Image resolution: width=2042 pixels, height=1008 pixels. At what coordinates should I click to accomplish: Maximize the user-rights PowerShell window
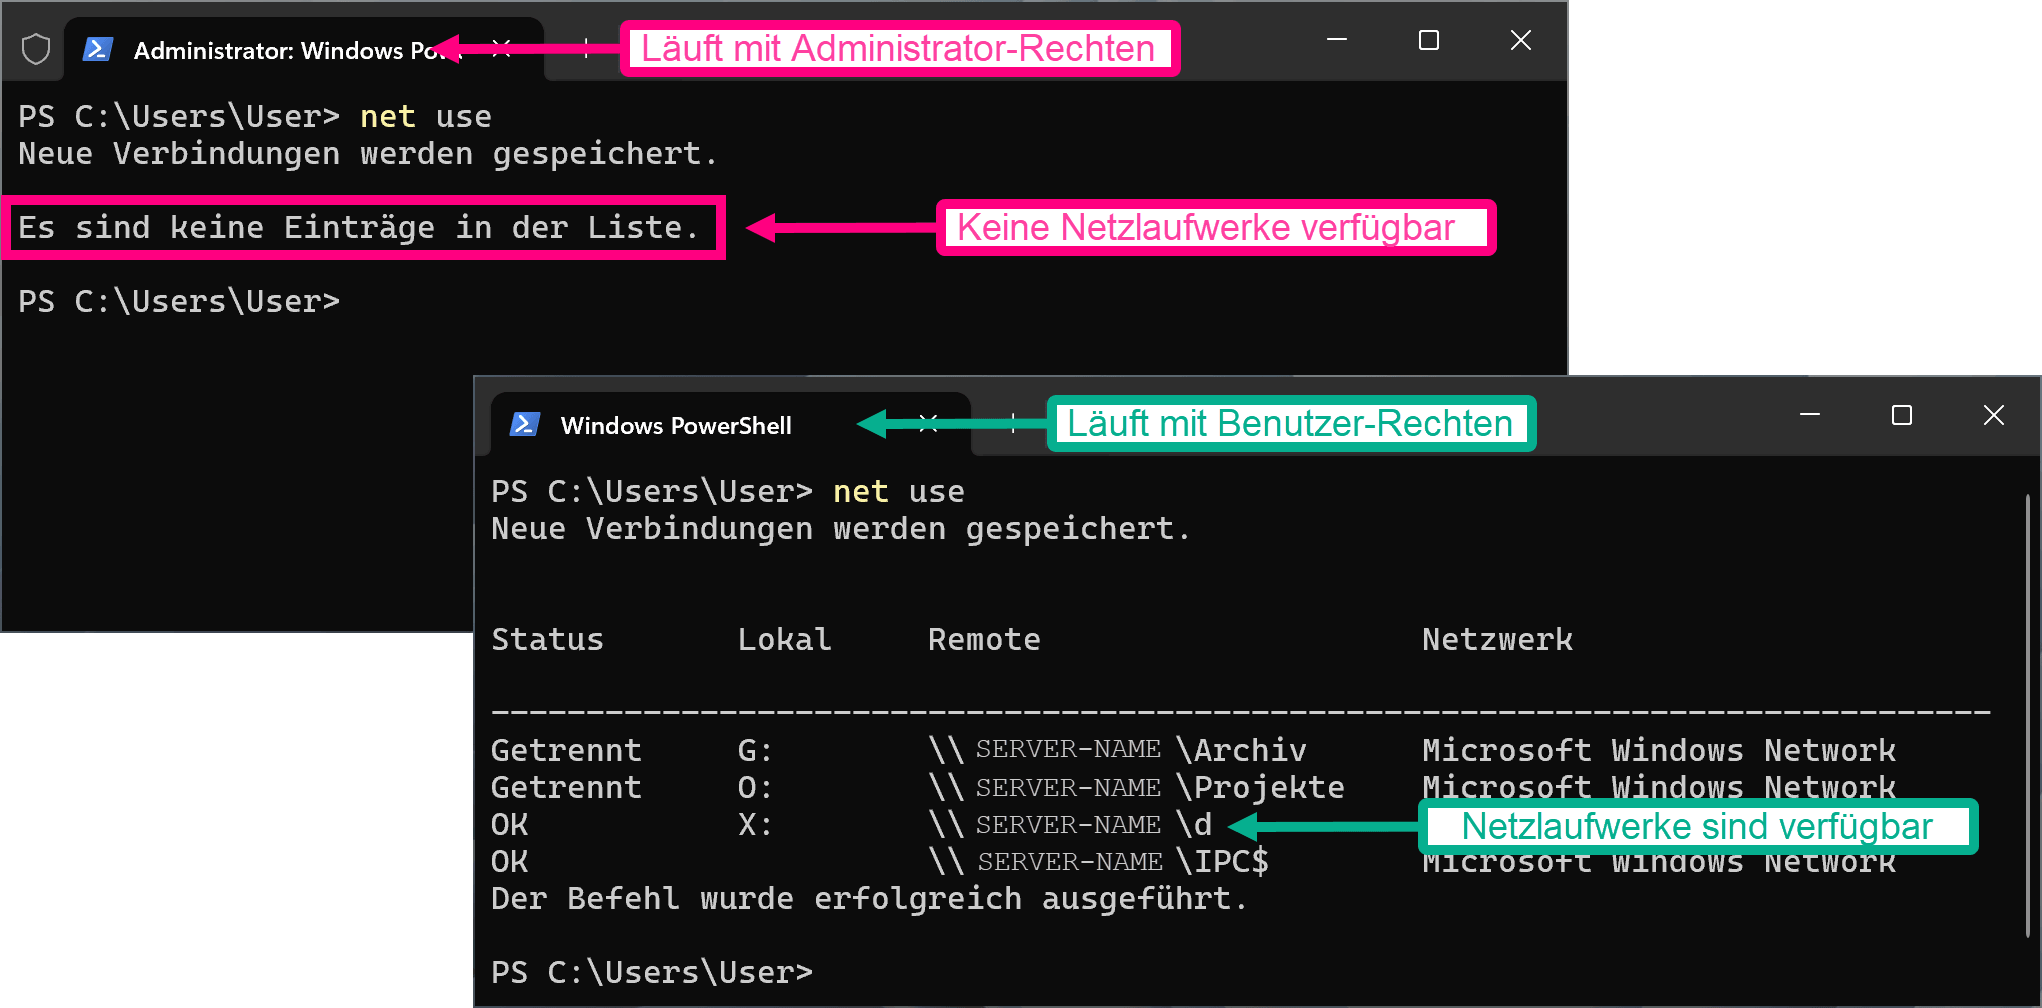tap(1902, 415)
